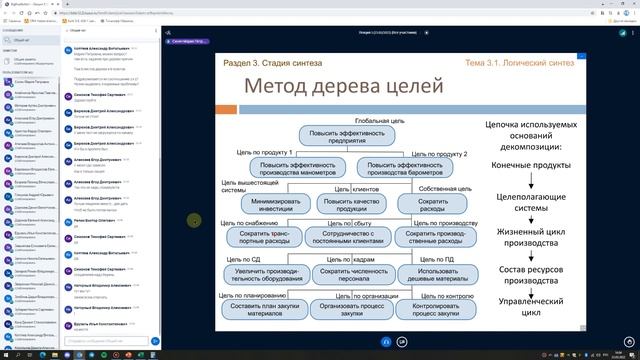Make the presentation fullscreen from the slide's bottom corner
This screenshot has height=360, width=640.
(583, 328)
